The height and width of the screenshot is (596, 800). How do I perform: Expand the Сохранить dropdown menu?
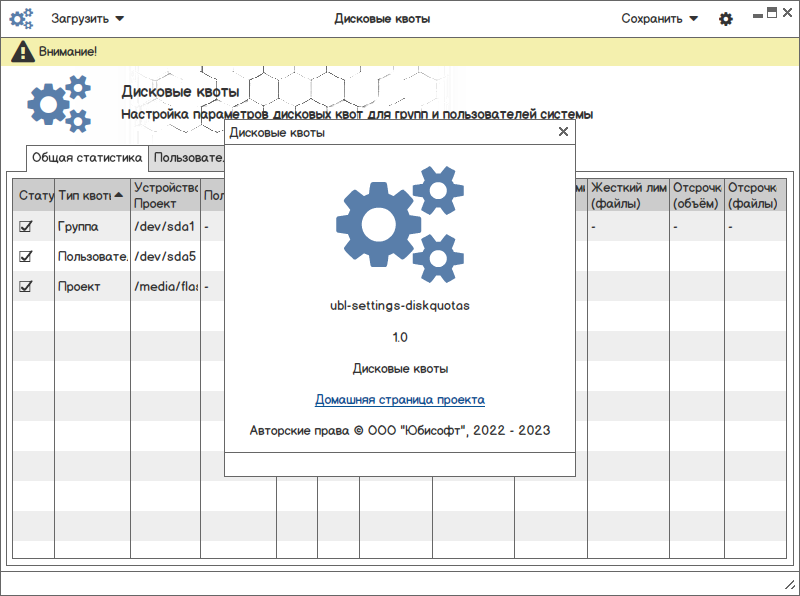tap(659, 19)
